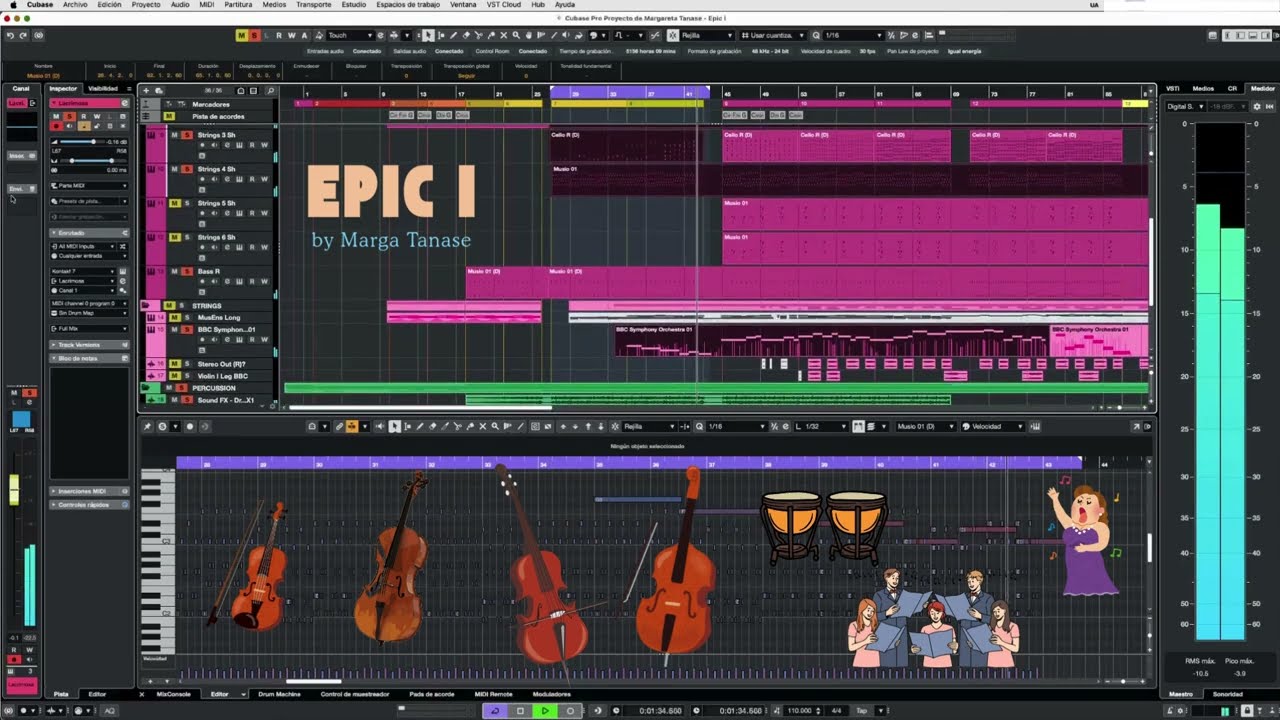This screenshot has height=720, width=1280.
Task: Mute the Strings 3 Sh track
Action: (174, 135)
